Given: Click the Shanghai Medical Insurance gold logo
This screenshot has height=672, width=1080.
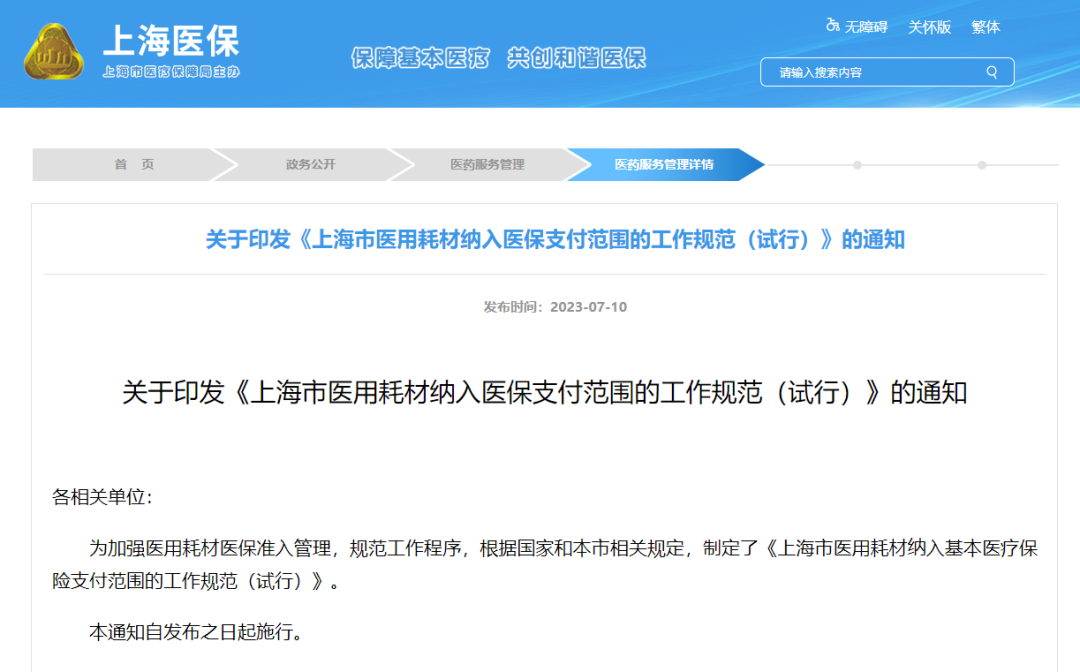Looking at the screenshot, I should coord(55,53).
